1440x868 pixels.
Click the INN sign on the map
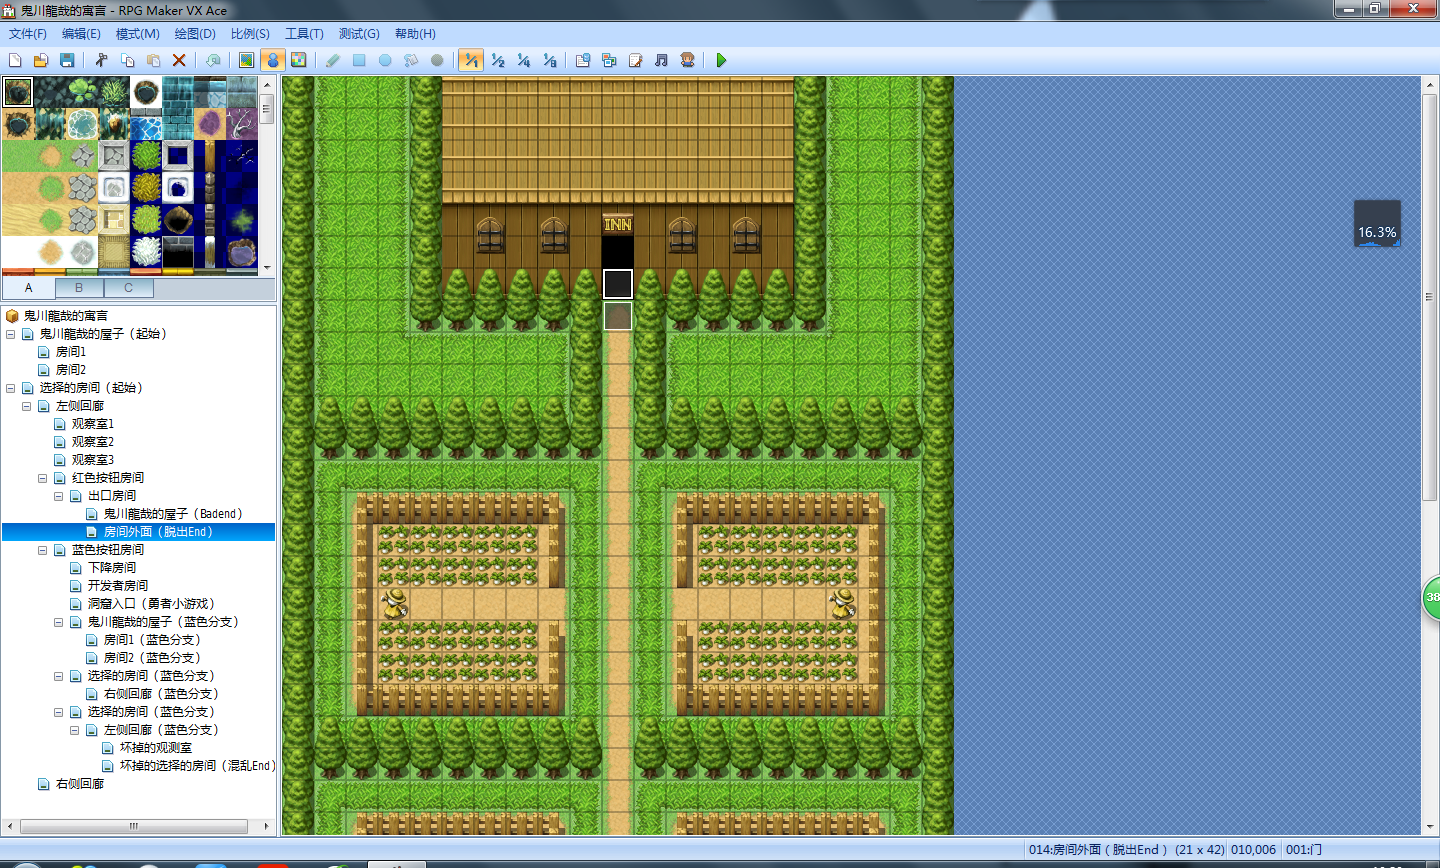tap(618, 225)
